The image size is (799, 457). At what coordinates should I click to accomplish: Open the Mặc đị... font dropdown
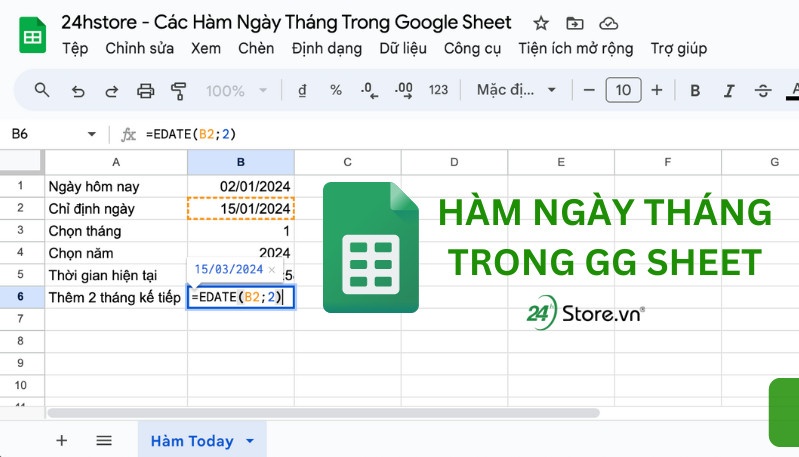pos(516,91)
